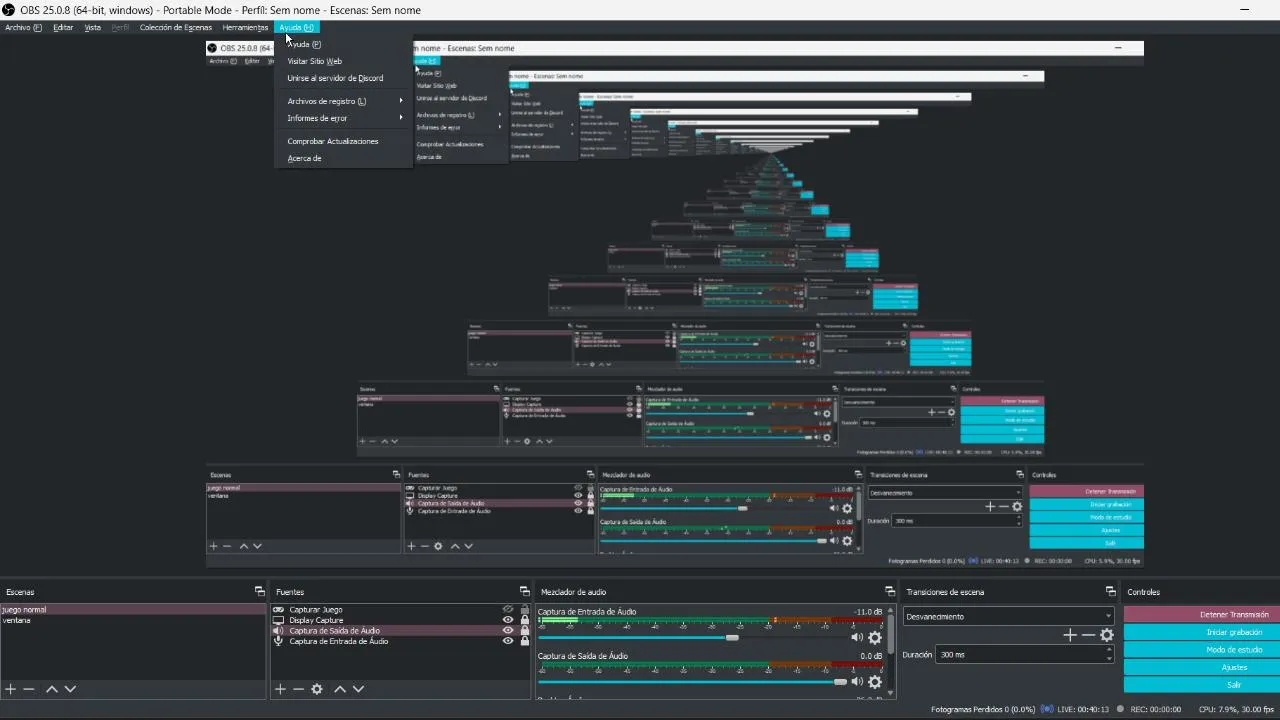Open the Editar menu

click(63, 27)
